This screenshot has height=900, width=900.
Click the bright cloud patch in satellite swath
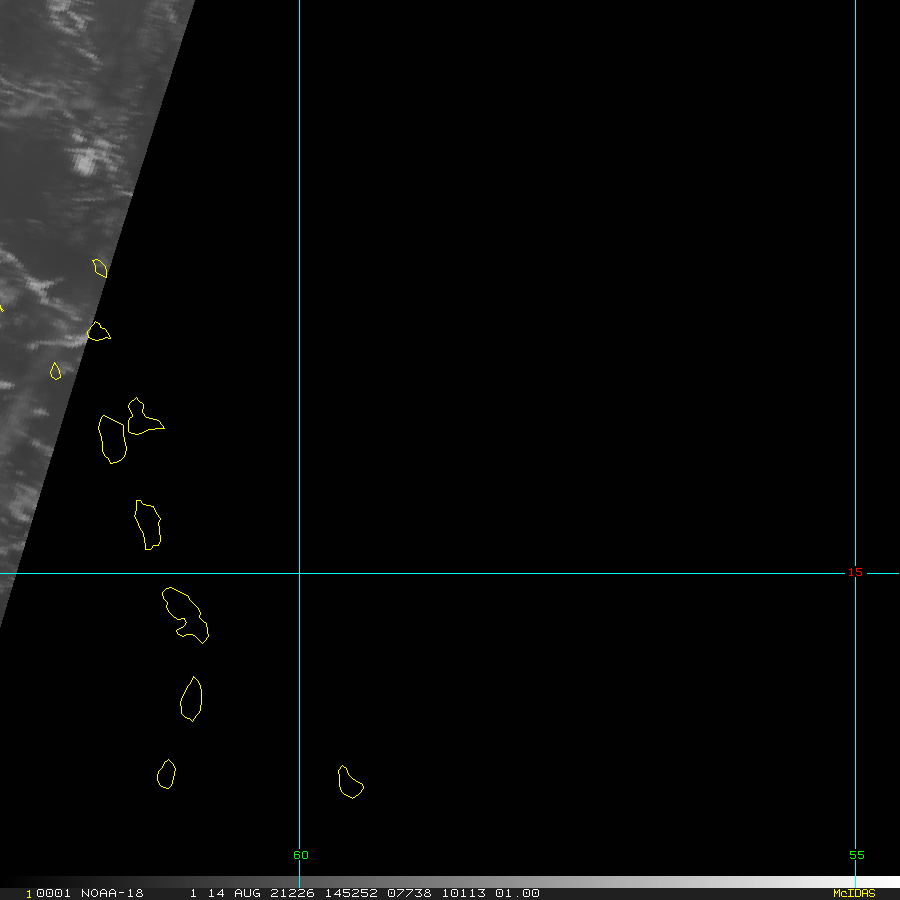coord(90,158)
